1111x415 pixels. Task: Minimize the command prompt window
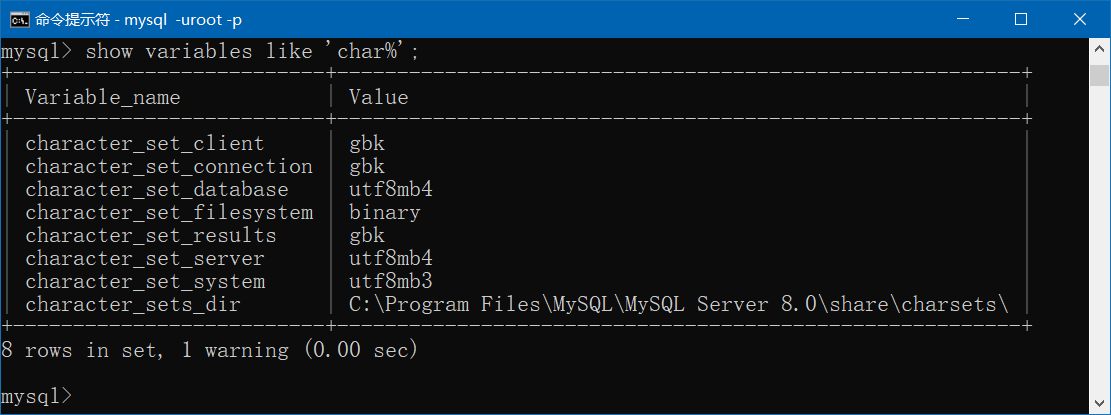click(x=962, y=19)
